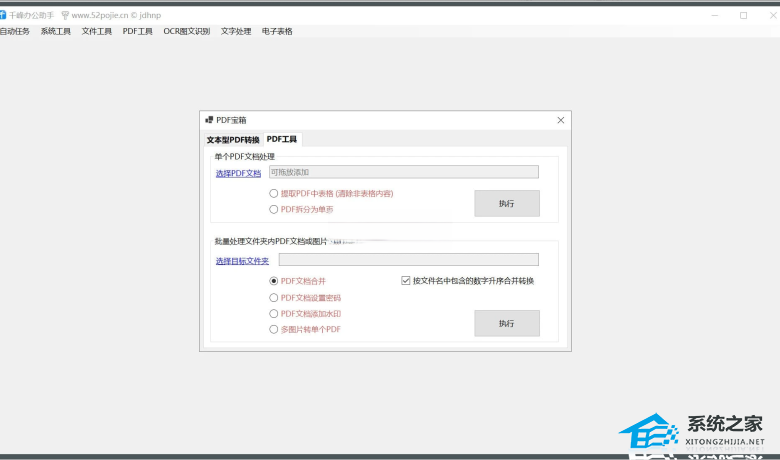Click the 选择PDF文档 link
This screenshot has width=780, height=460.
(x=238, y=174)
